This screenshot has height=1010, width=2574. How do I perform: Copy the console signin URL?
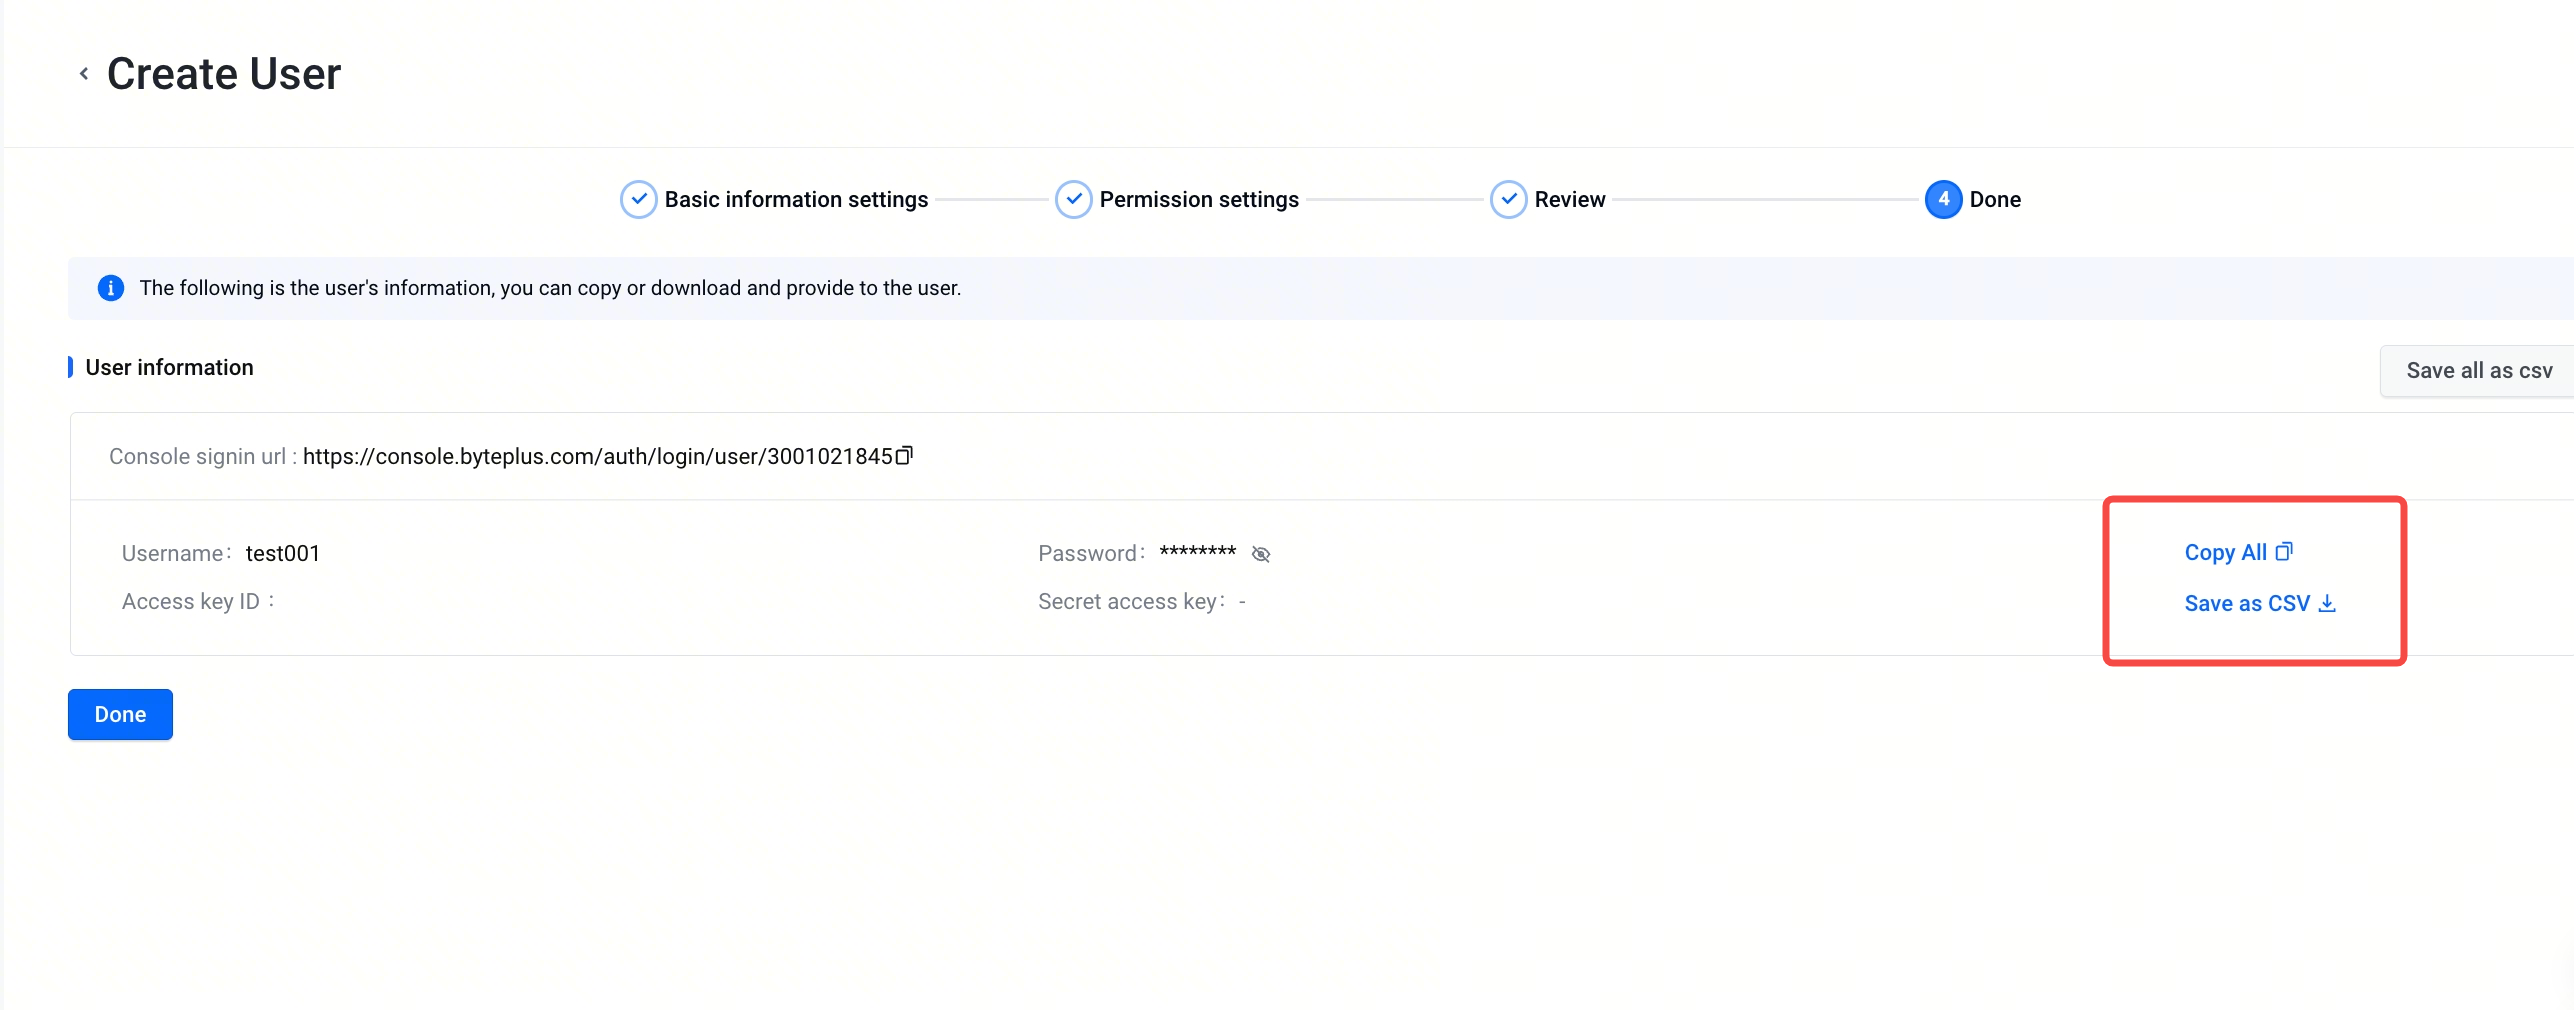pos(904,456)
